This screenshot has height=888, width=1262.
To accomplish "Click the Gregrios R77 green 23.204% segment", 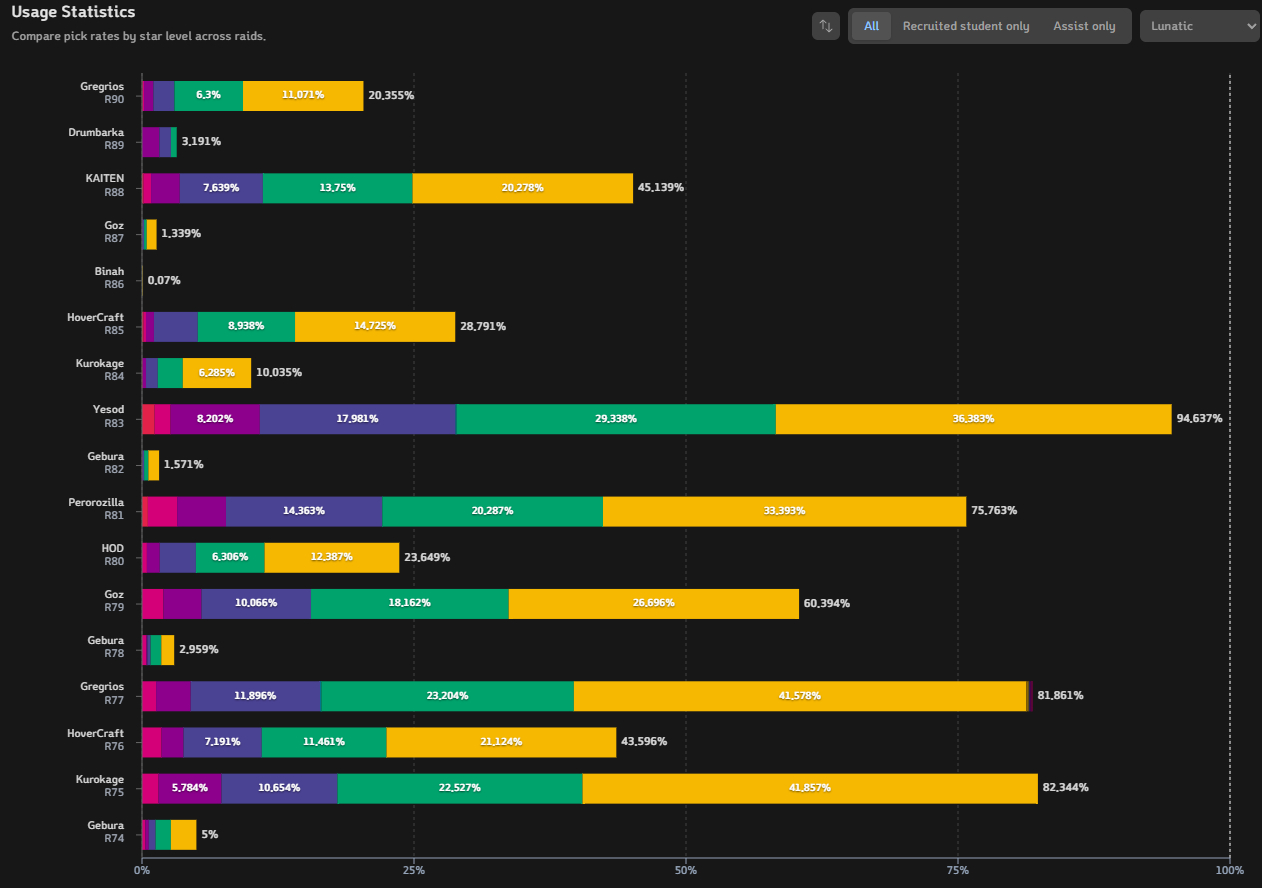I will (447, 696).
